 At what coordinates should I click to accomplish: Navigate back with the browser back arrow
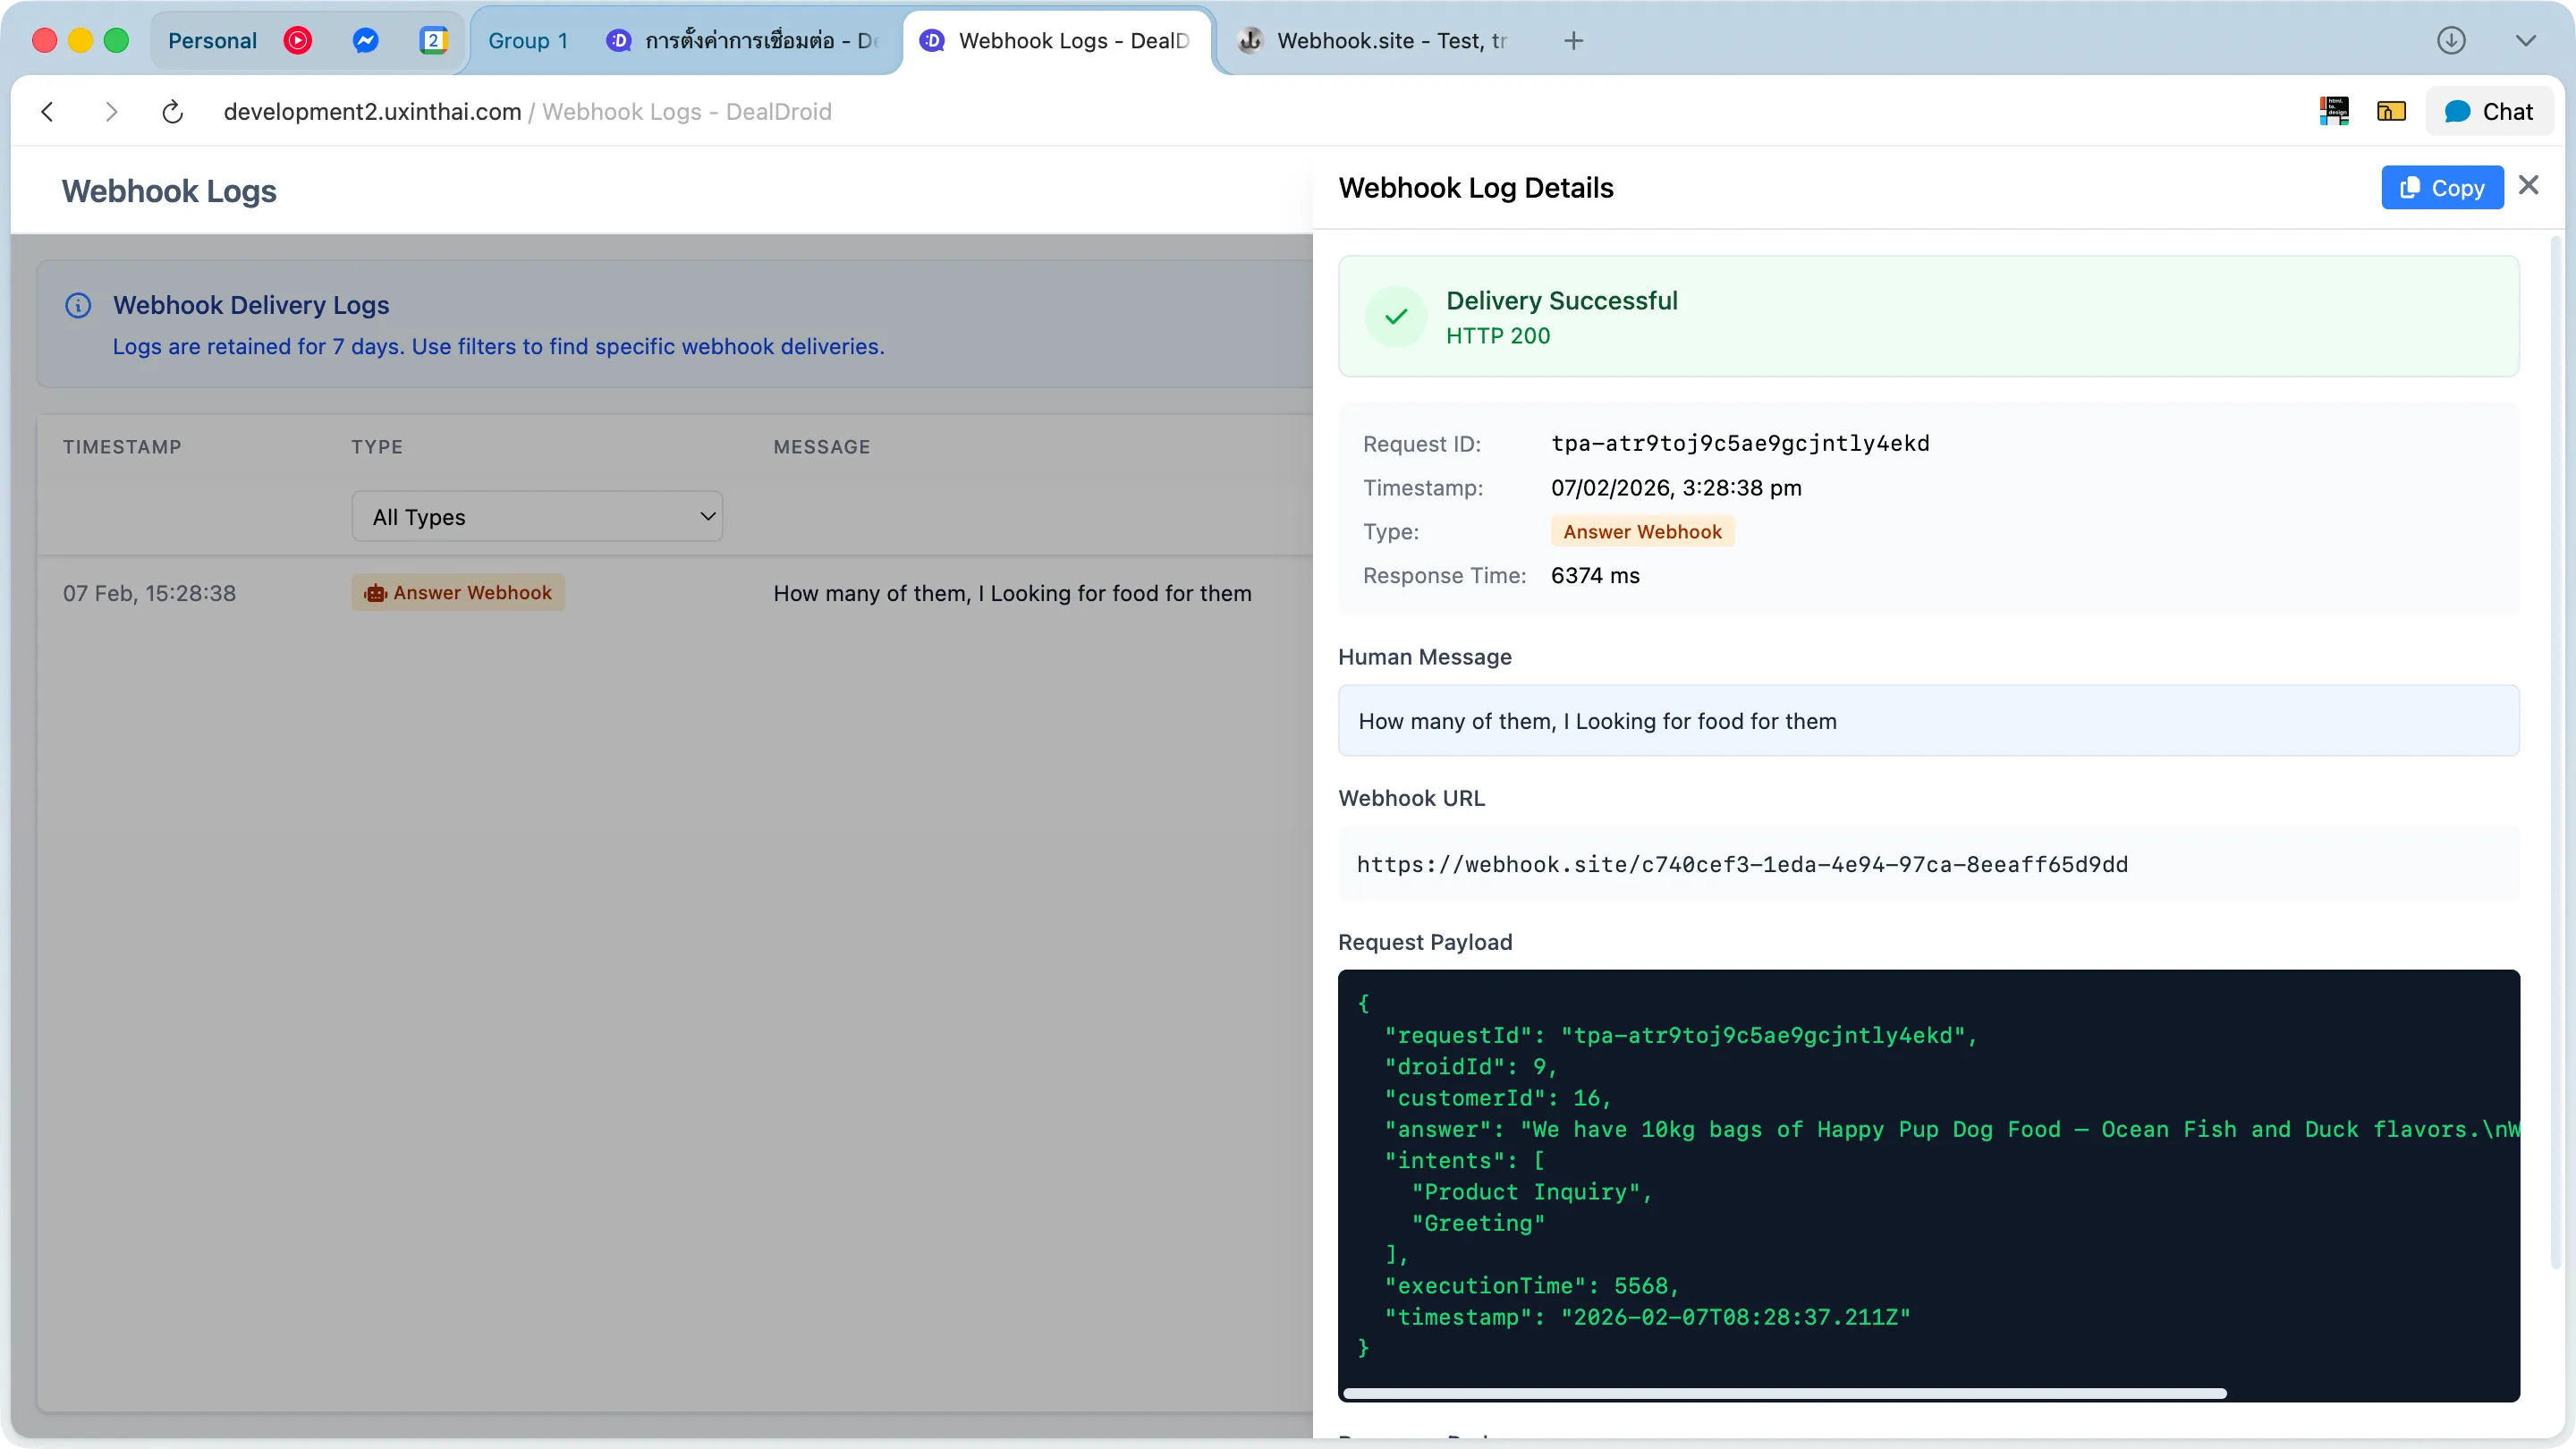[47, 111]
